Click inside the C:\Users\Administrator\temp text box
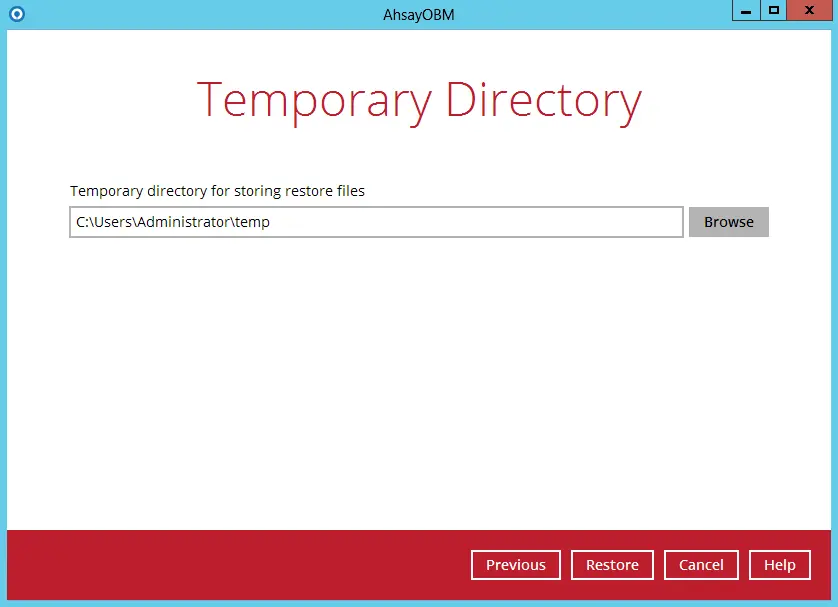This screenshot has height=607, width=838. (375, 221)
